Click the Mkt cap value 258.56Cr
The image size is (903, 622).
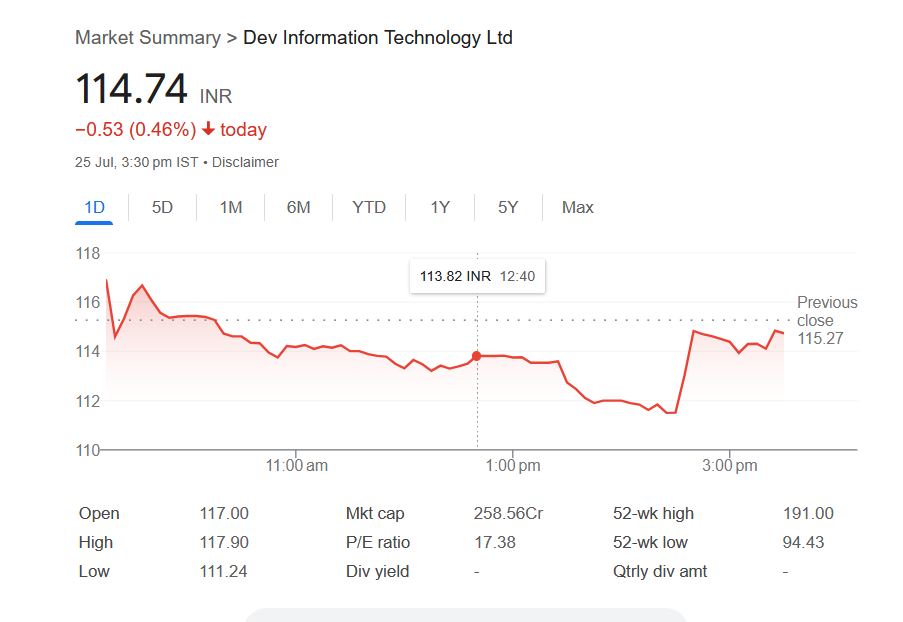pos(507,513)
